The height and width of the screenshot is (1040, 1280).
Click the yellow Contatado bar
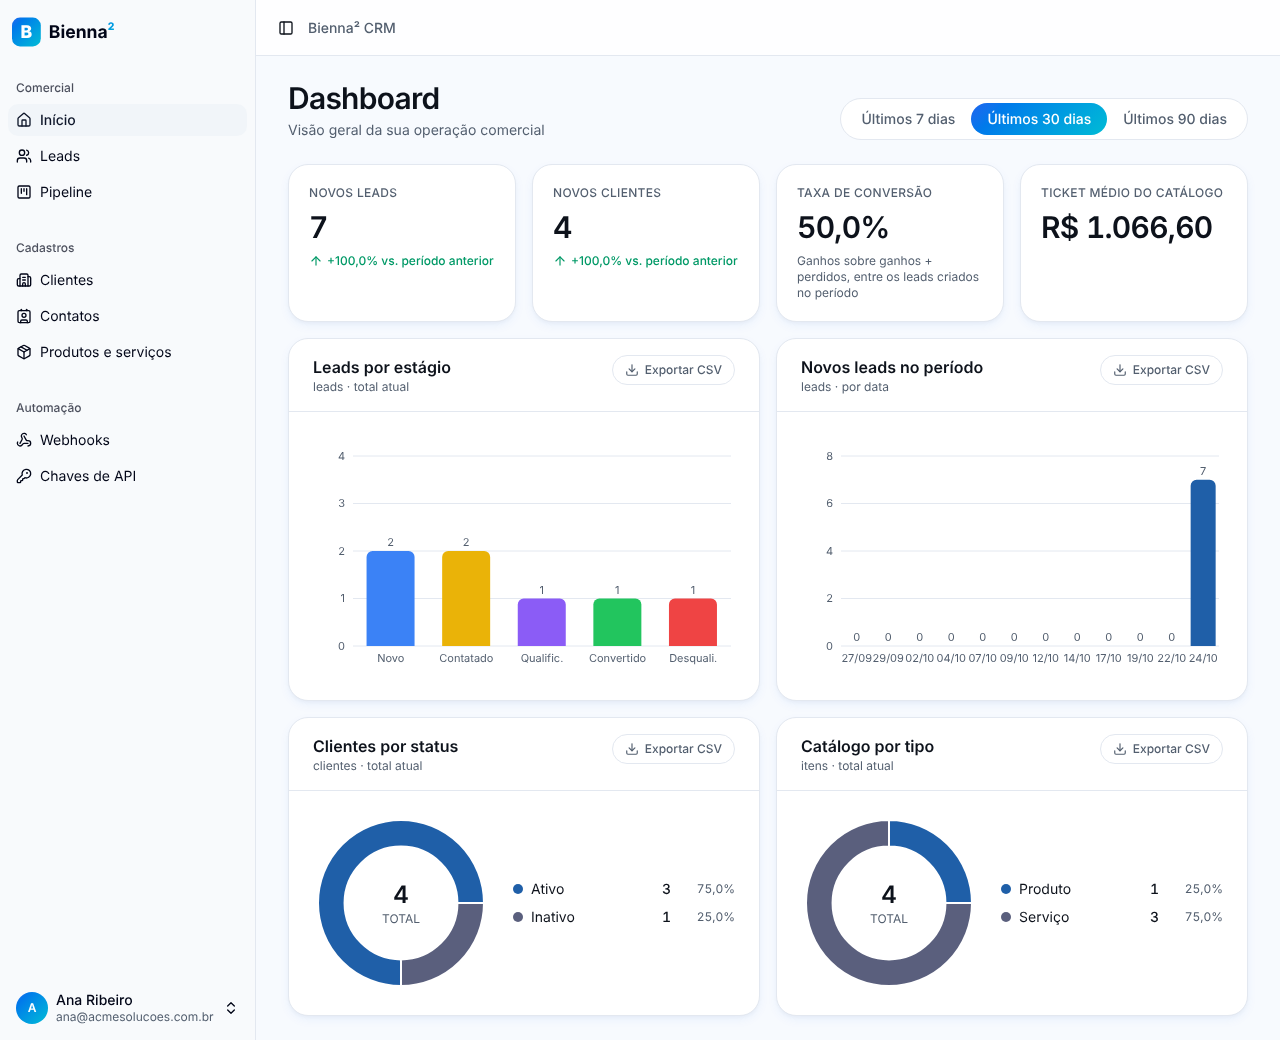pyautogui.click(x=466, y=598)
